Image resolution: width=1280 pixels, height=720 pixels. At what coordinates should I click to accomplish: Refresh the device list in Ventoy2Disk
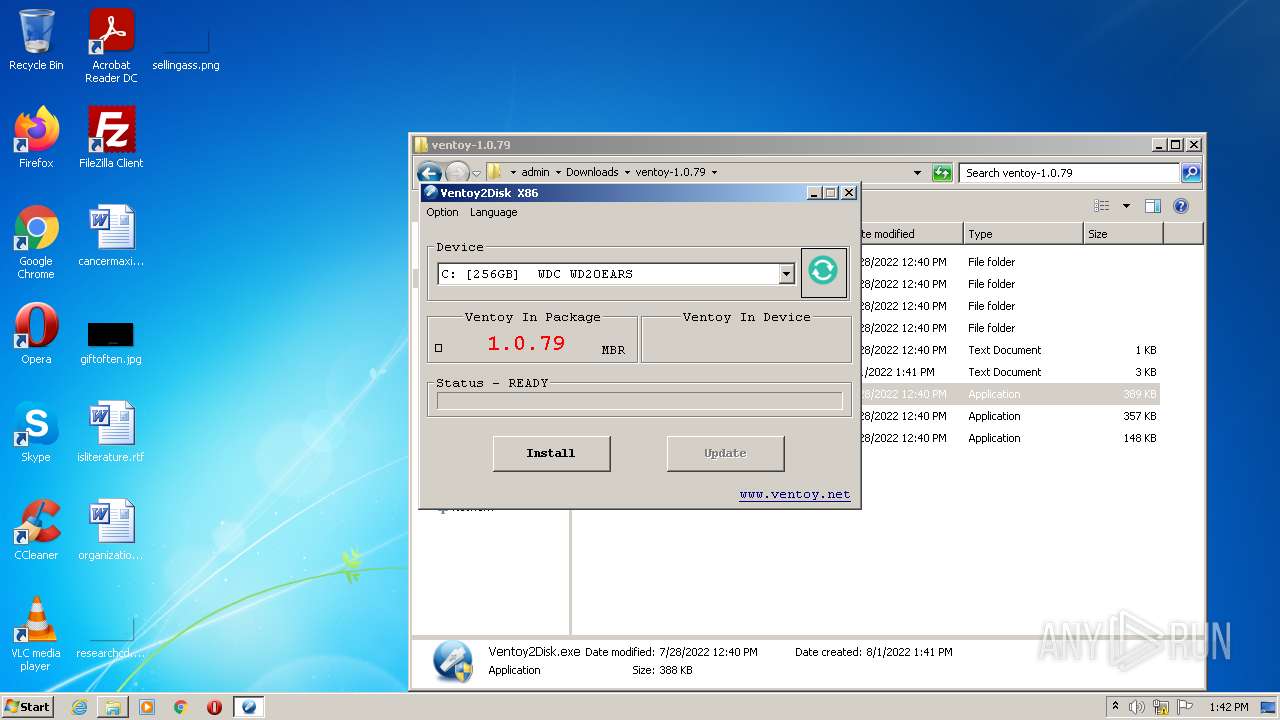point(823,271)
